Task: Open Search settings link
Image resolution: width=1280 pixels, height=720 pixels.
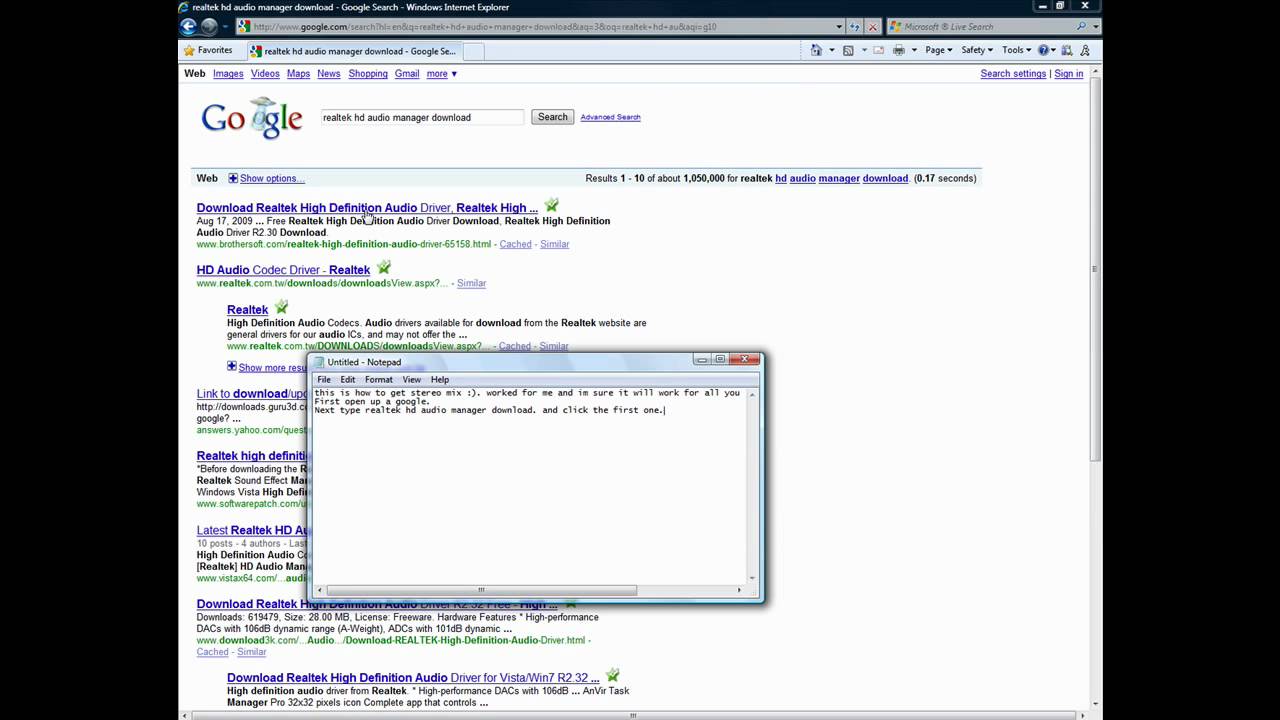Action: point(1013,74)
